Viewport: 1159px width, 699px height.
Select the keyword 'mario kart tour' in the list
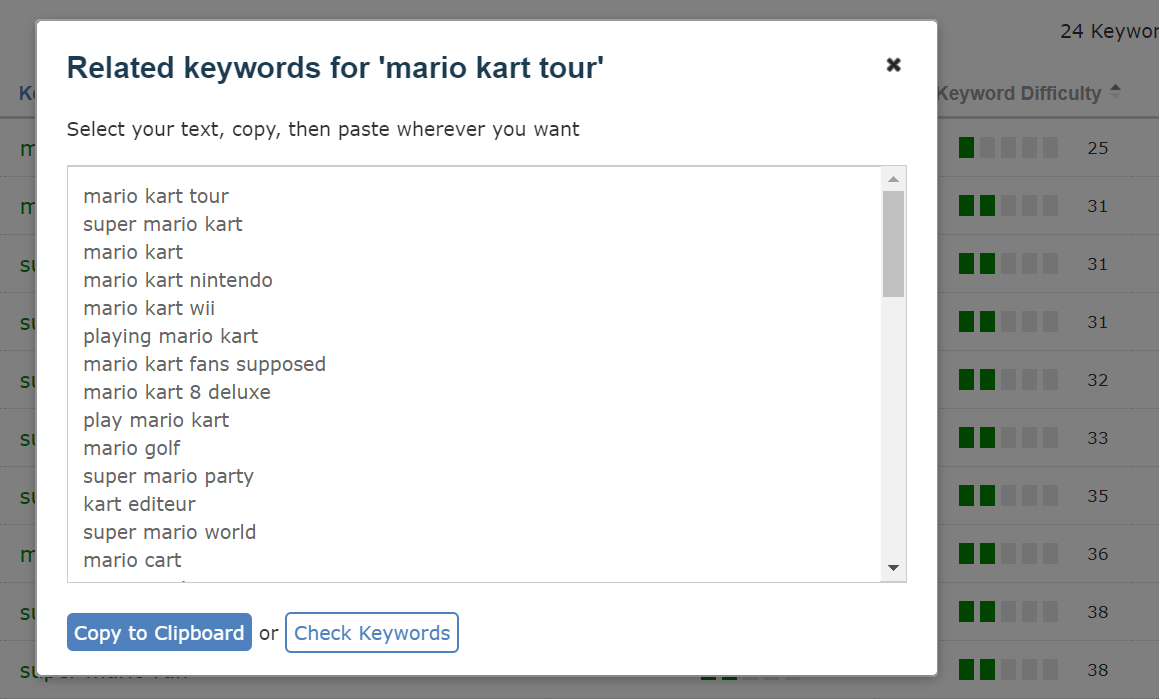click(x=155, y=196)
